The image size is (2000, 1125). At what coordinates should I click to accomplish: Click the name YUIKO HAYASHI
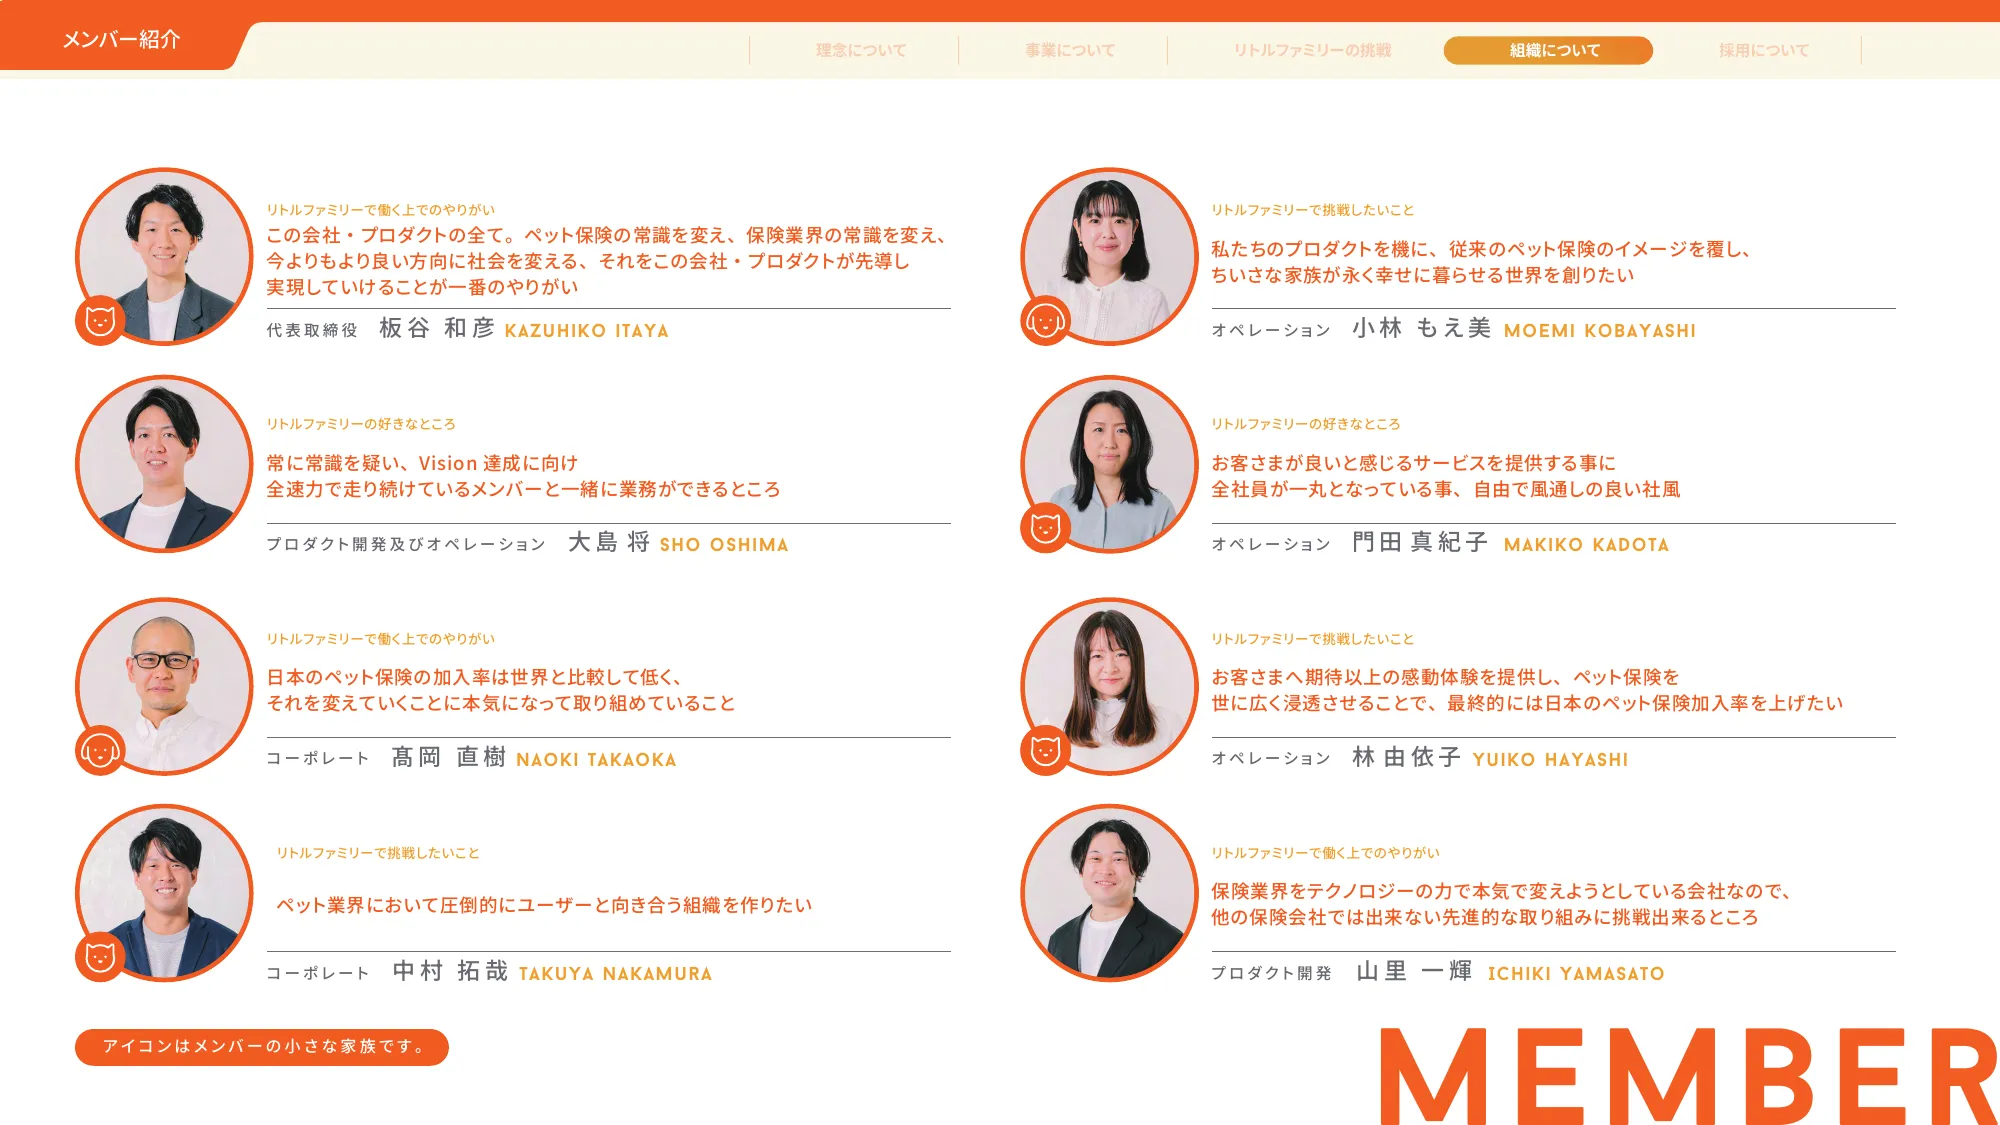tap(1550, 760)
